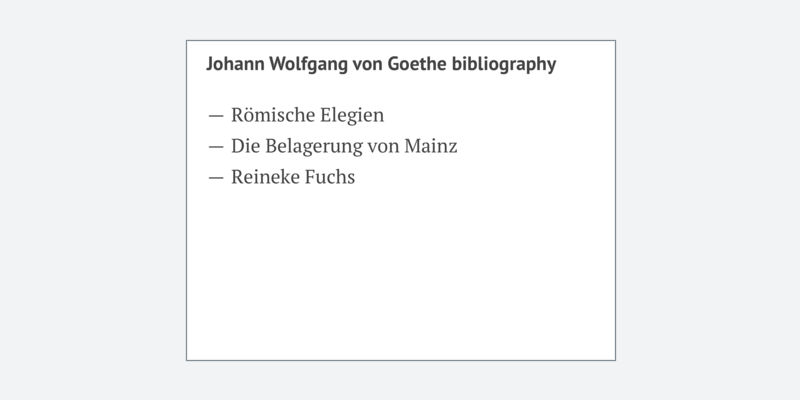Click the word "Goethe" in the title
This screenshot has height=400, width=800.
tap(417, 64)
